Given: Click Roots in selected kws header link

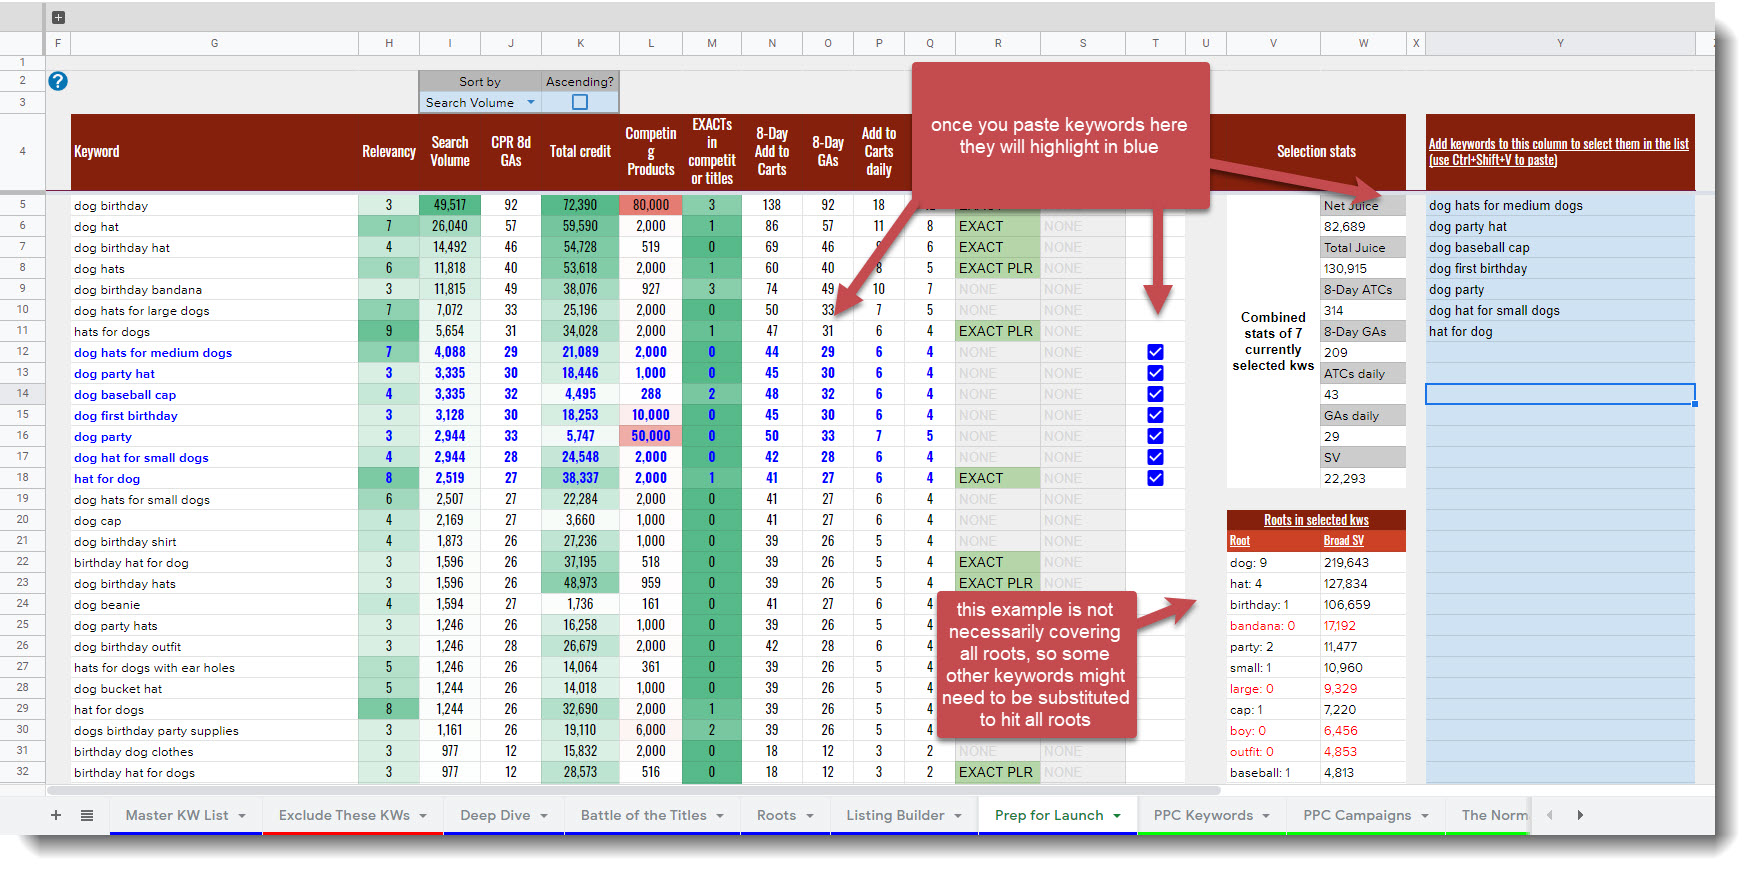Looking at the screenshot, I should (x=1316, y=520).
